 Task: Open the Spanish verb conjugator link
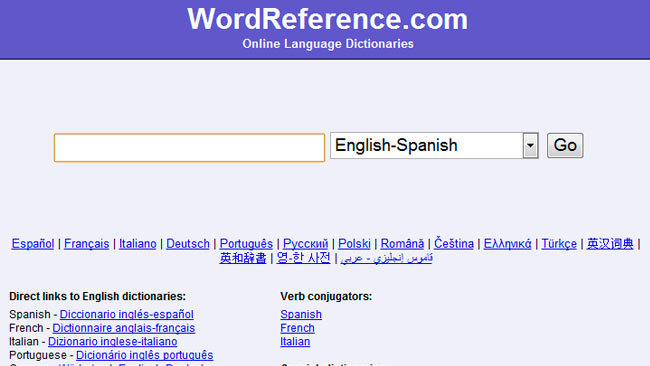click(301, 314)
